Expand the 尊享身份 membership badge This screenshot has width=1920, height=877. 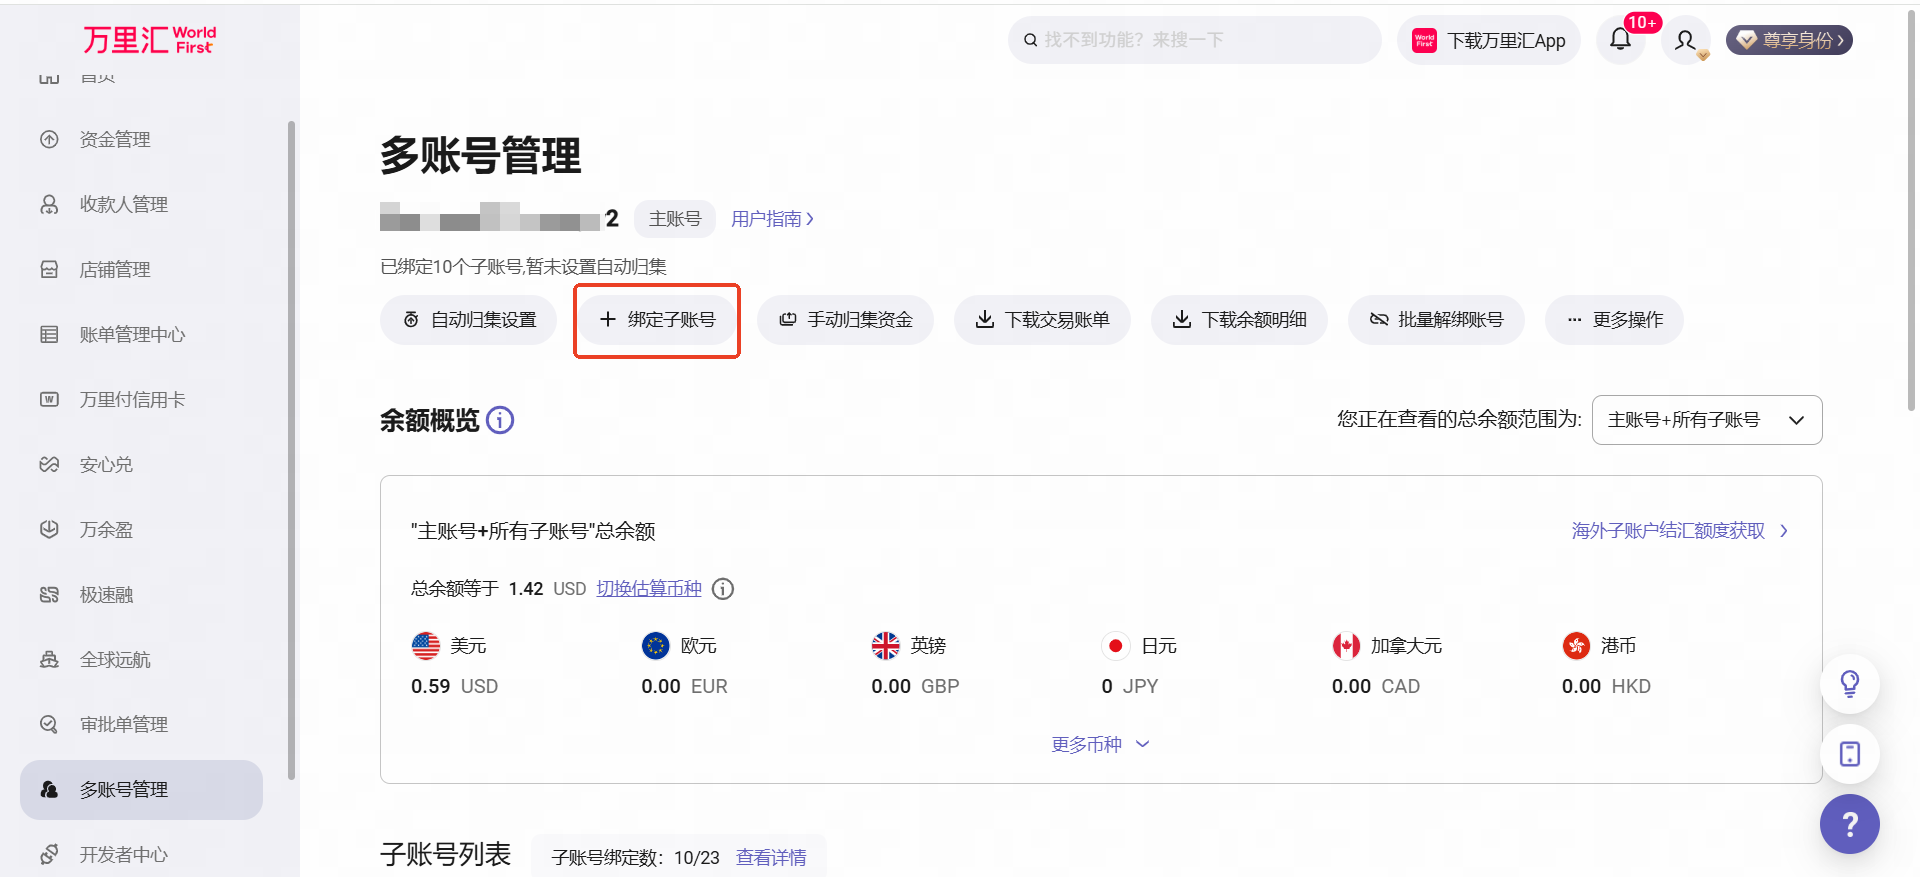pos(1789,40)
